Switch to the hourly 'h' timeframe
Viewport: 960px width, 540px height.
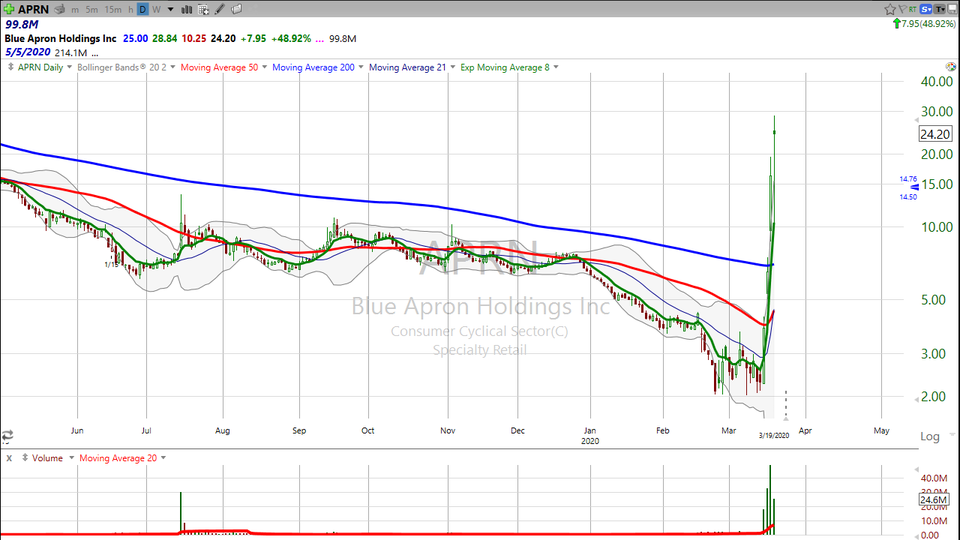coord(130,10)
